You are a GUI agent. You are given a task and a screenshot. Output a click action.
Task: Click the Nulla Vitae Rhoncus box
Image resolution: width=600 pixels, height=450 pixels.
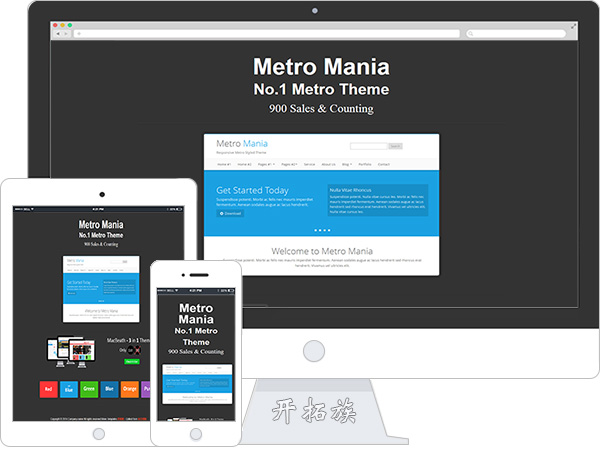click(x=378, y=201)
